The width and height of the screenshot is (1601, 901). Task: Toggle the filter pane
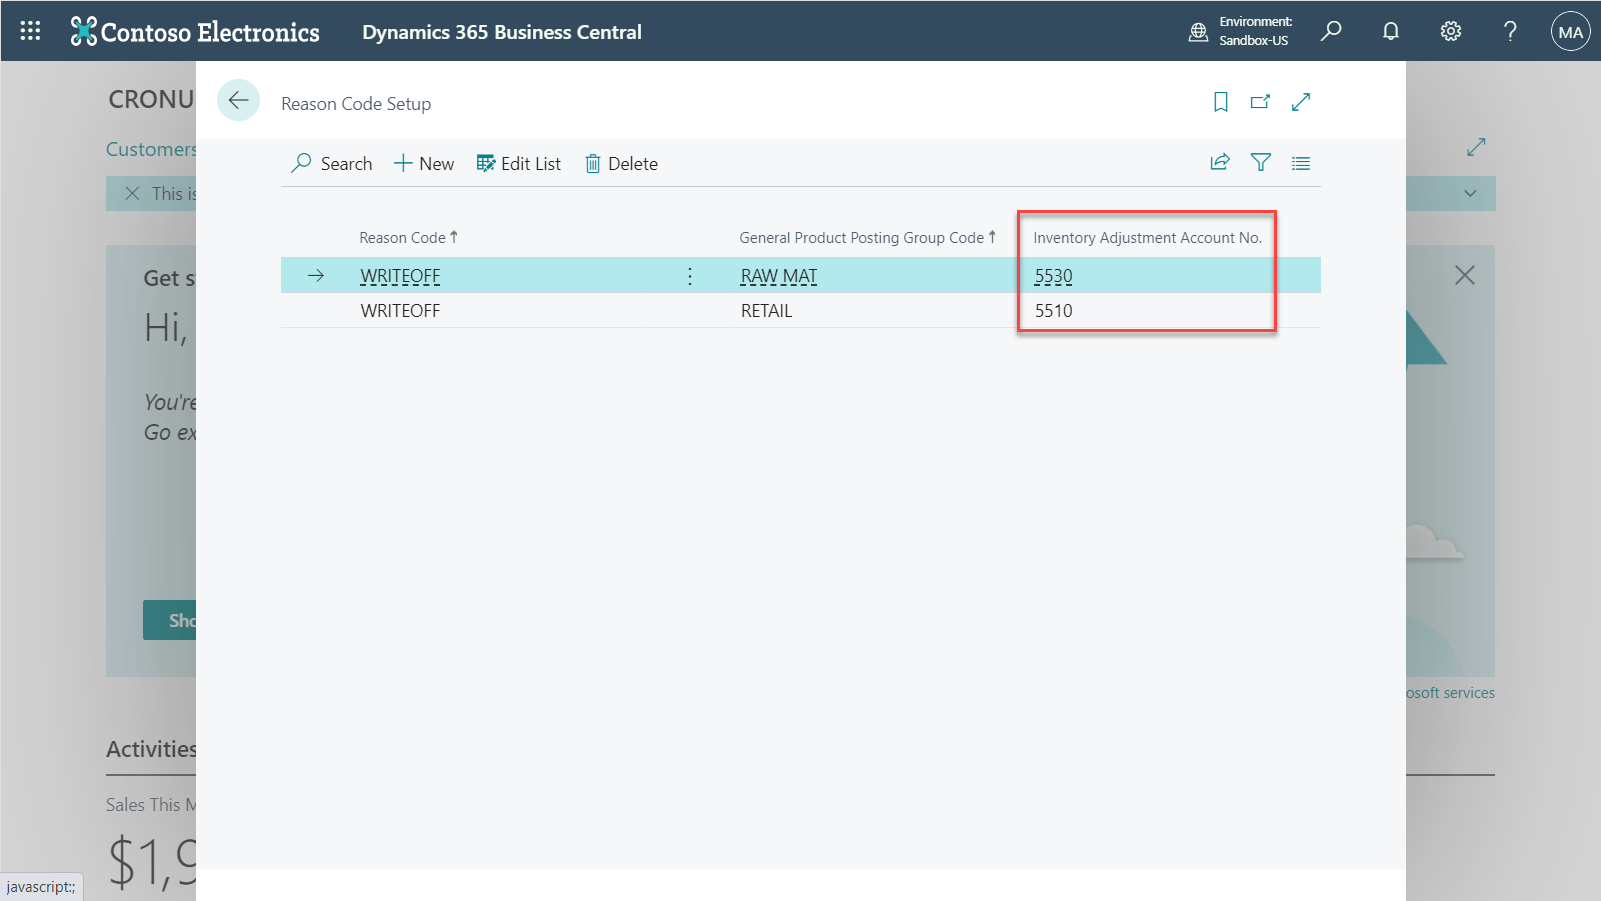tap(1261, 163)
